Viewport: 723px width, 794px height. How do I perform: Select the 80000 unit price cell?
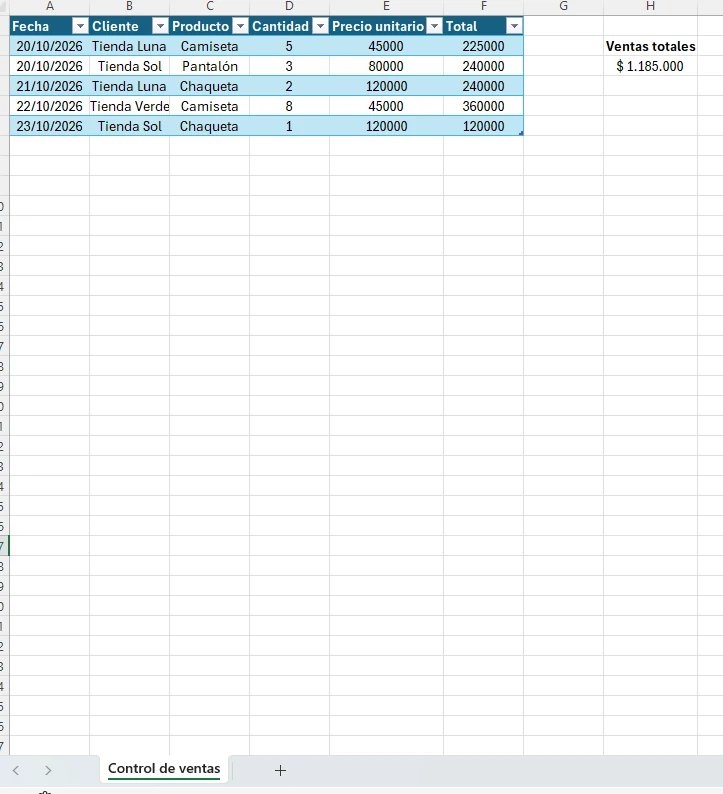click(x=386, y=66)
